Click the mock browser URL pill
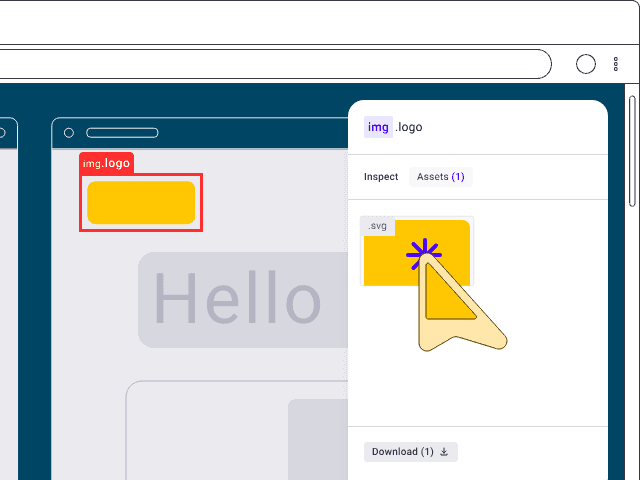The height and width of the screenshot is (480, 640). click(122, 133)
